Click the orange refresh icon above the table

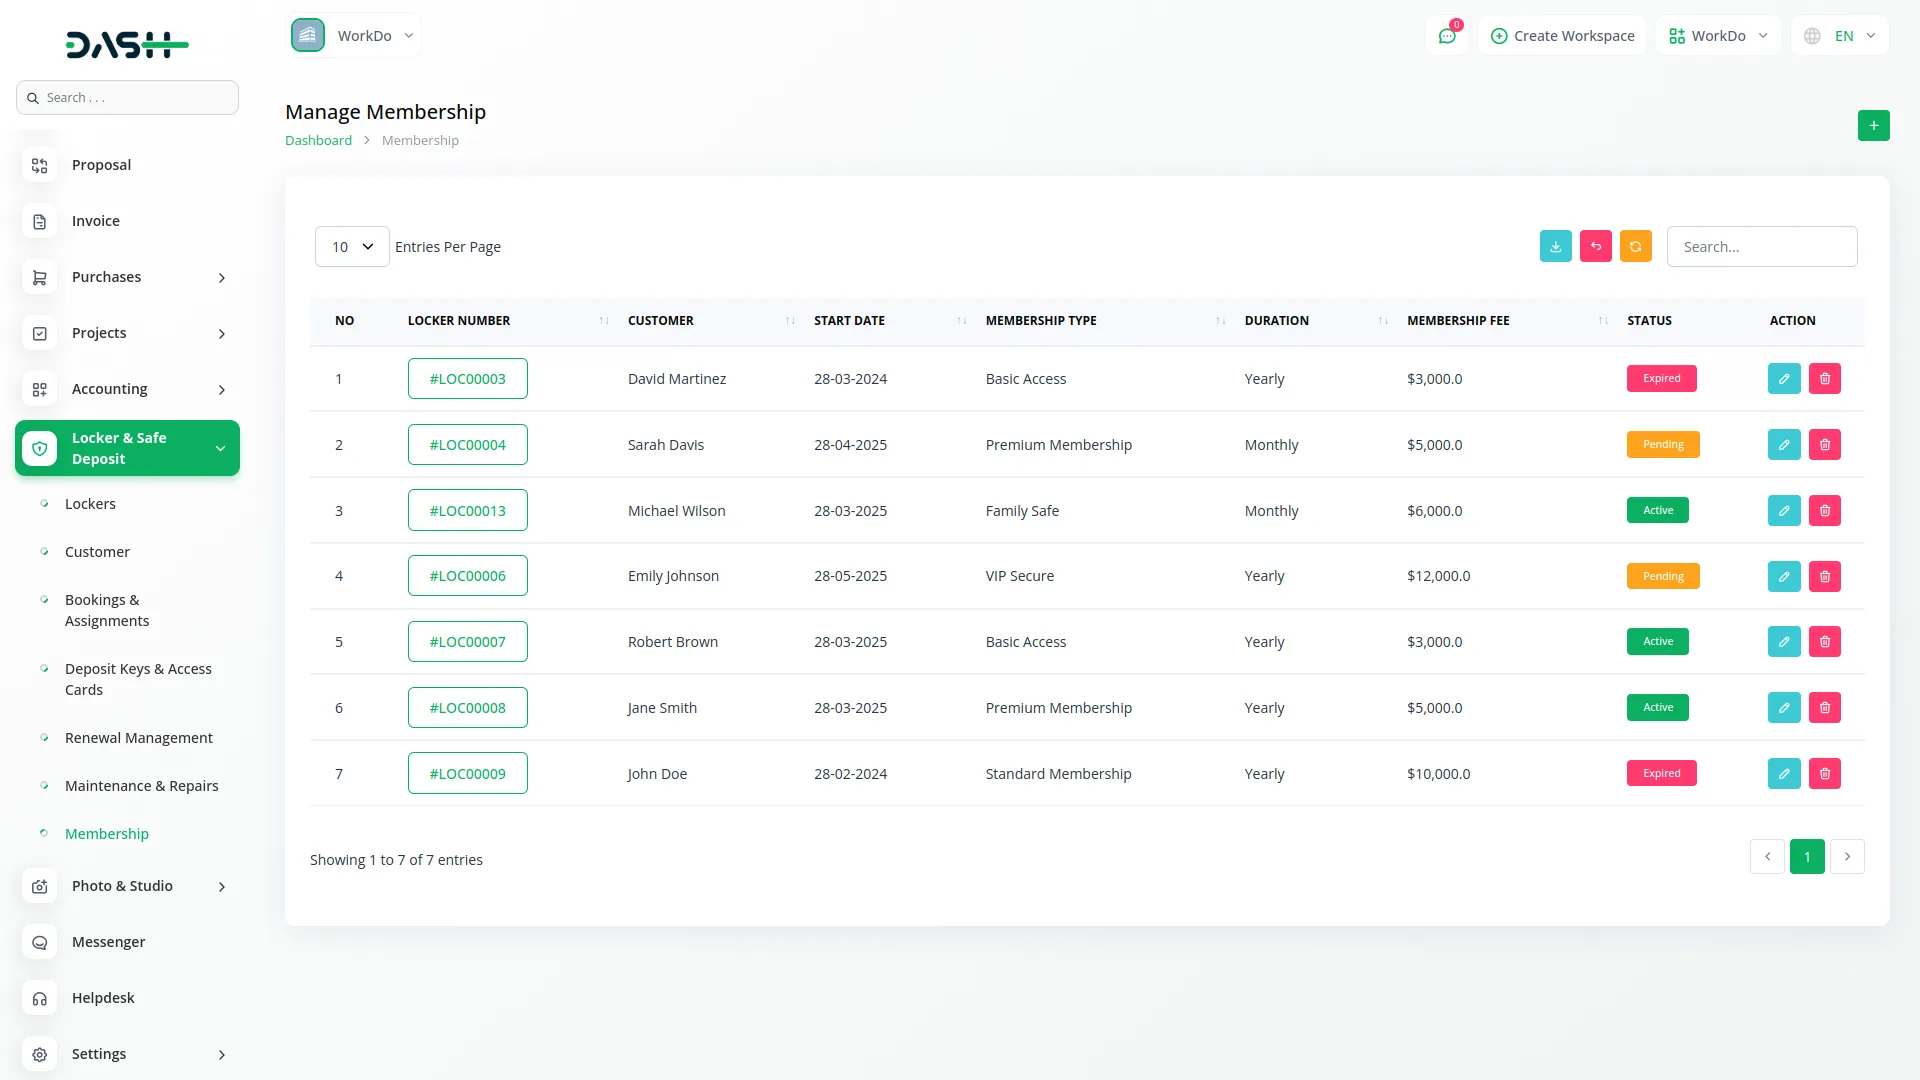tap(1635, 246)
